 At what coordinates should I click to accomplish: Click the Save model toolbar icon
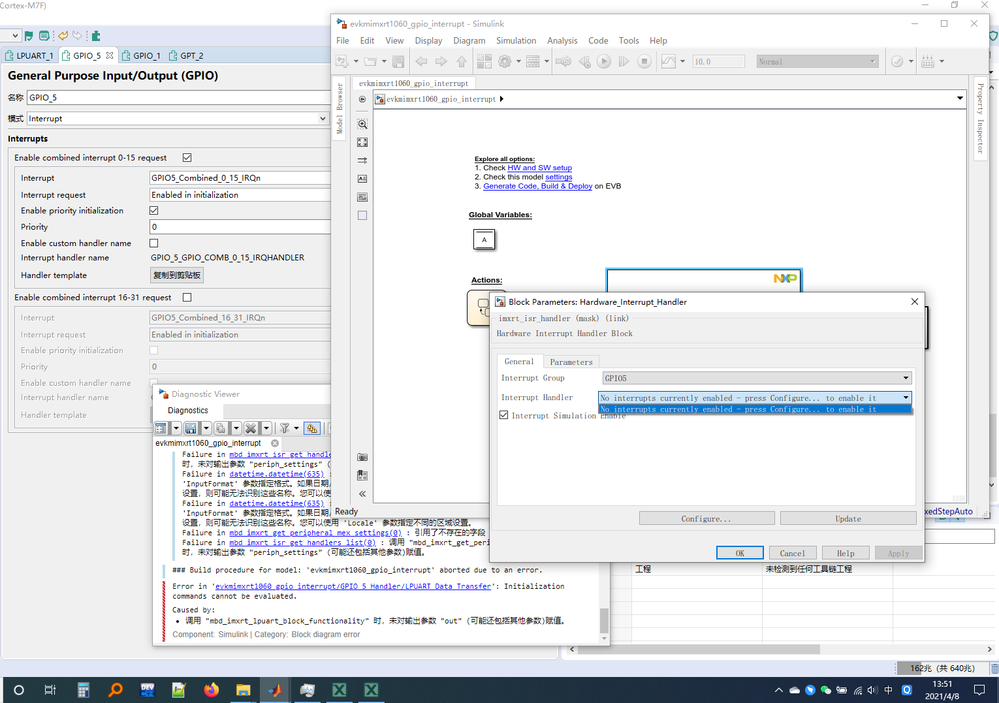(x=398, y=61)
